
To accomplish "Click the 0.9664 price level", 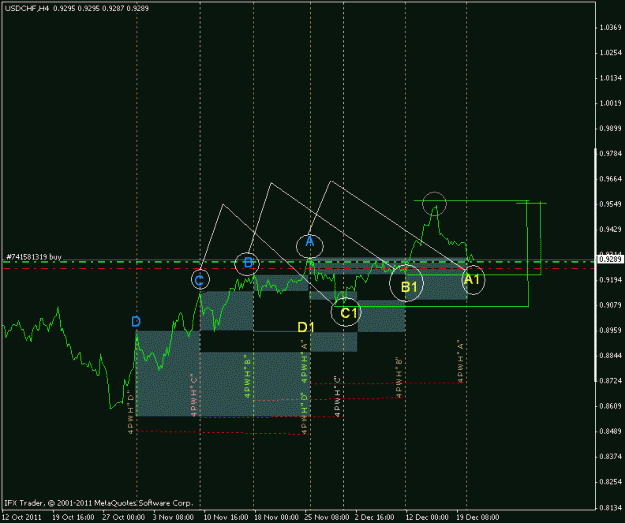I will point(610,179).
